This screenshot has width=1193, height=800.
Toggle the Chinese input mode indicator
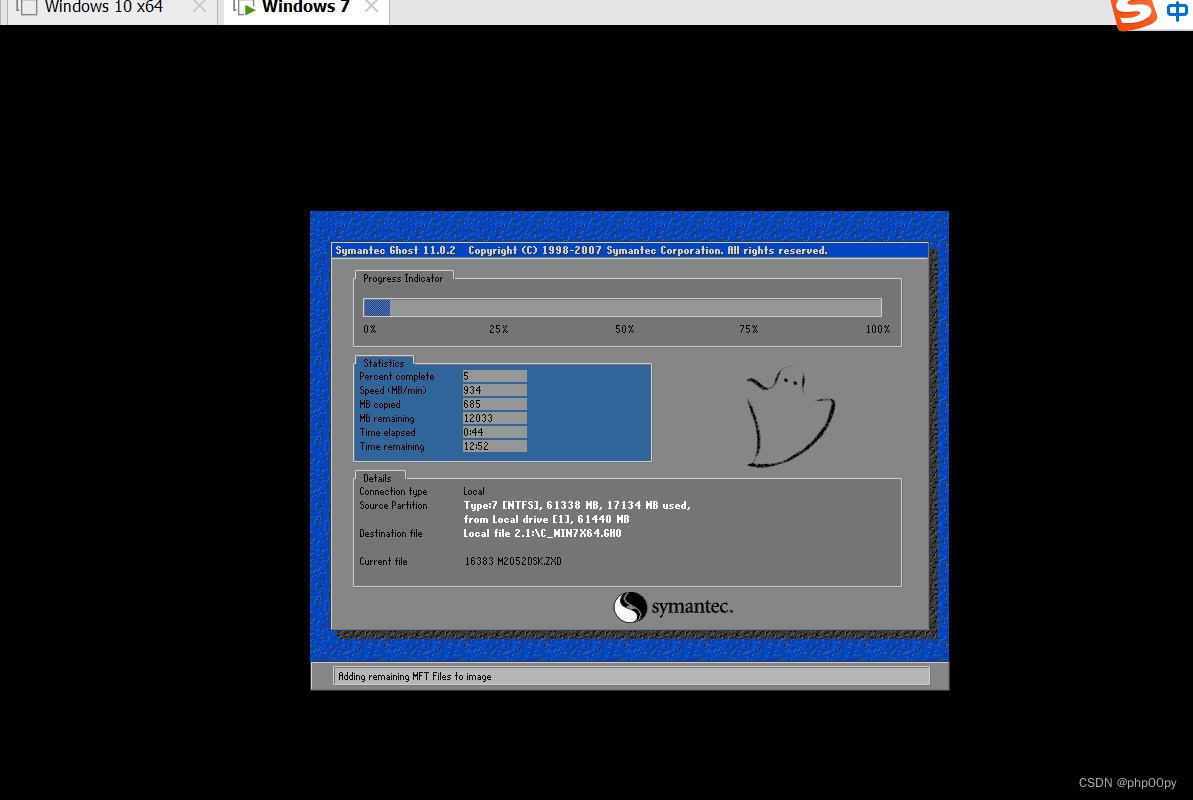point(1177,11)
